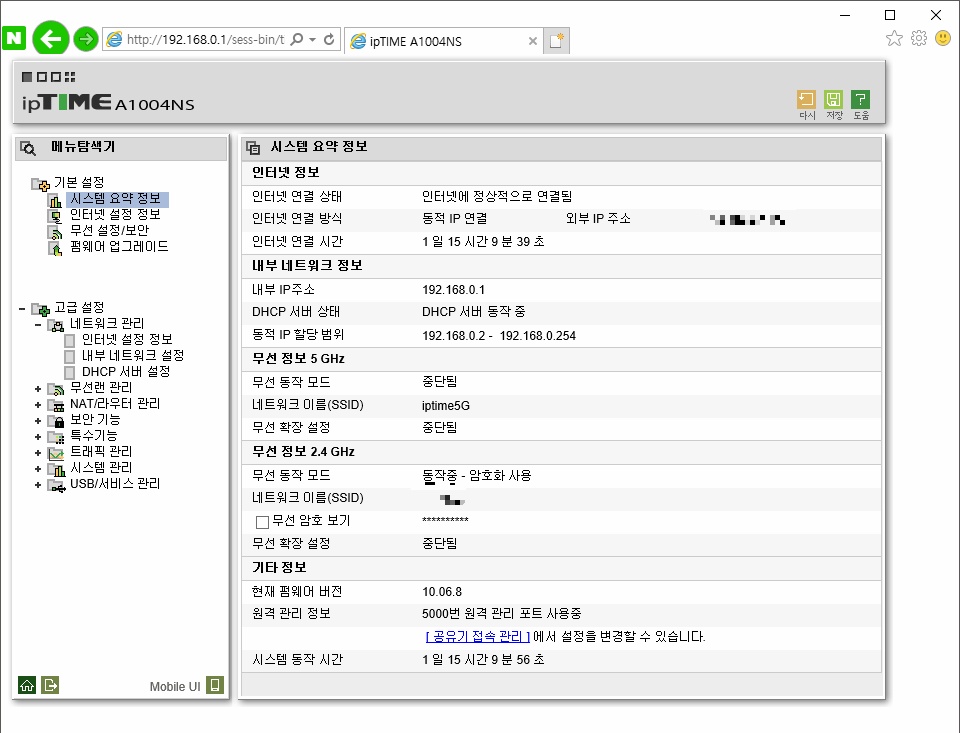This screenshot has height=733, width=960.
Task: Expand the 보안 기능 tree node
Action: point(38,421)
